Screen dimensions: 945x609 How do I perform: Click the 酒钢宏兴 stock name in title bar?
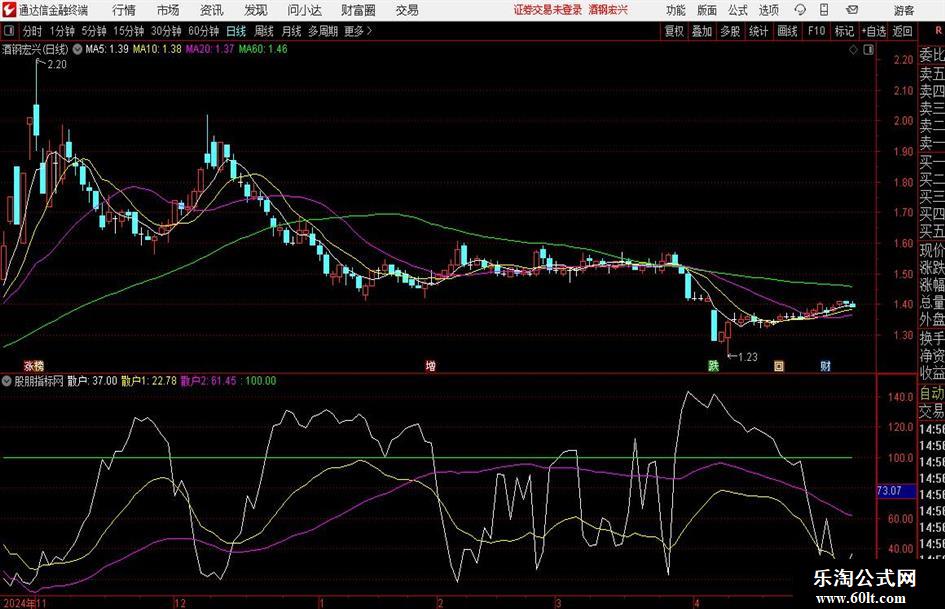point(608,10)
